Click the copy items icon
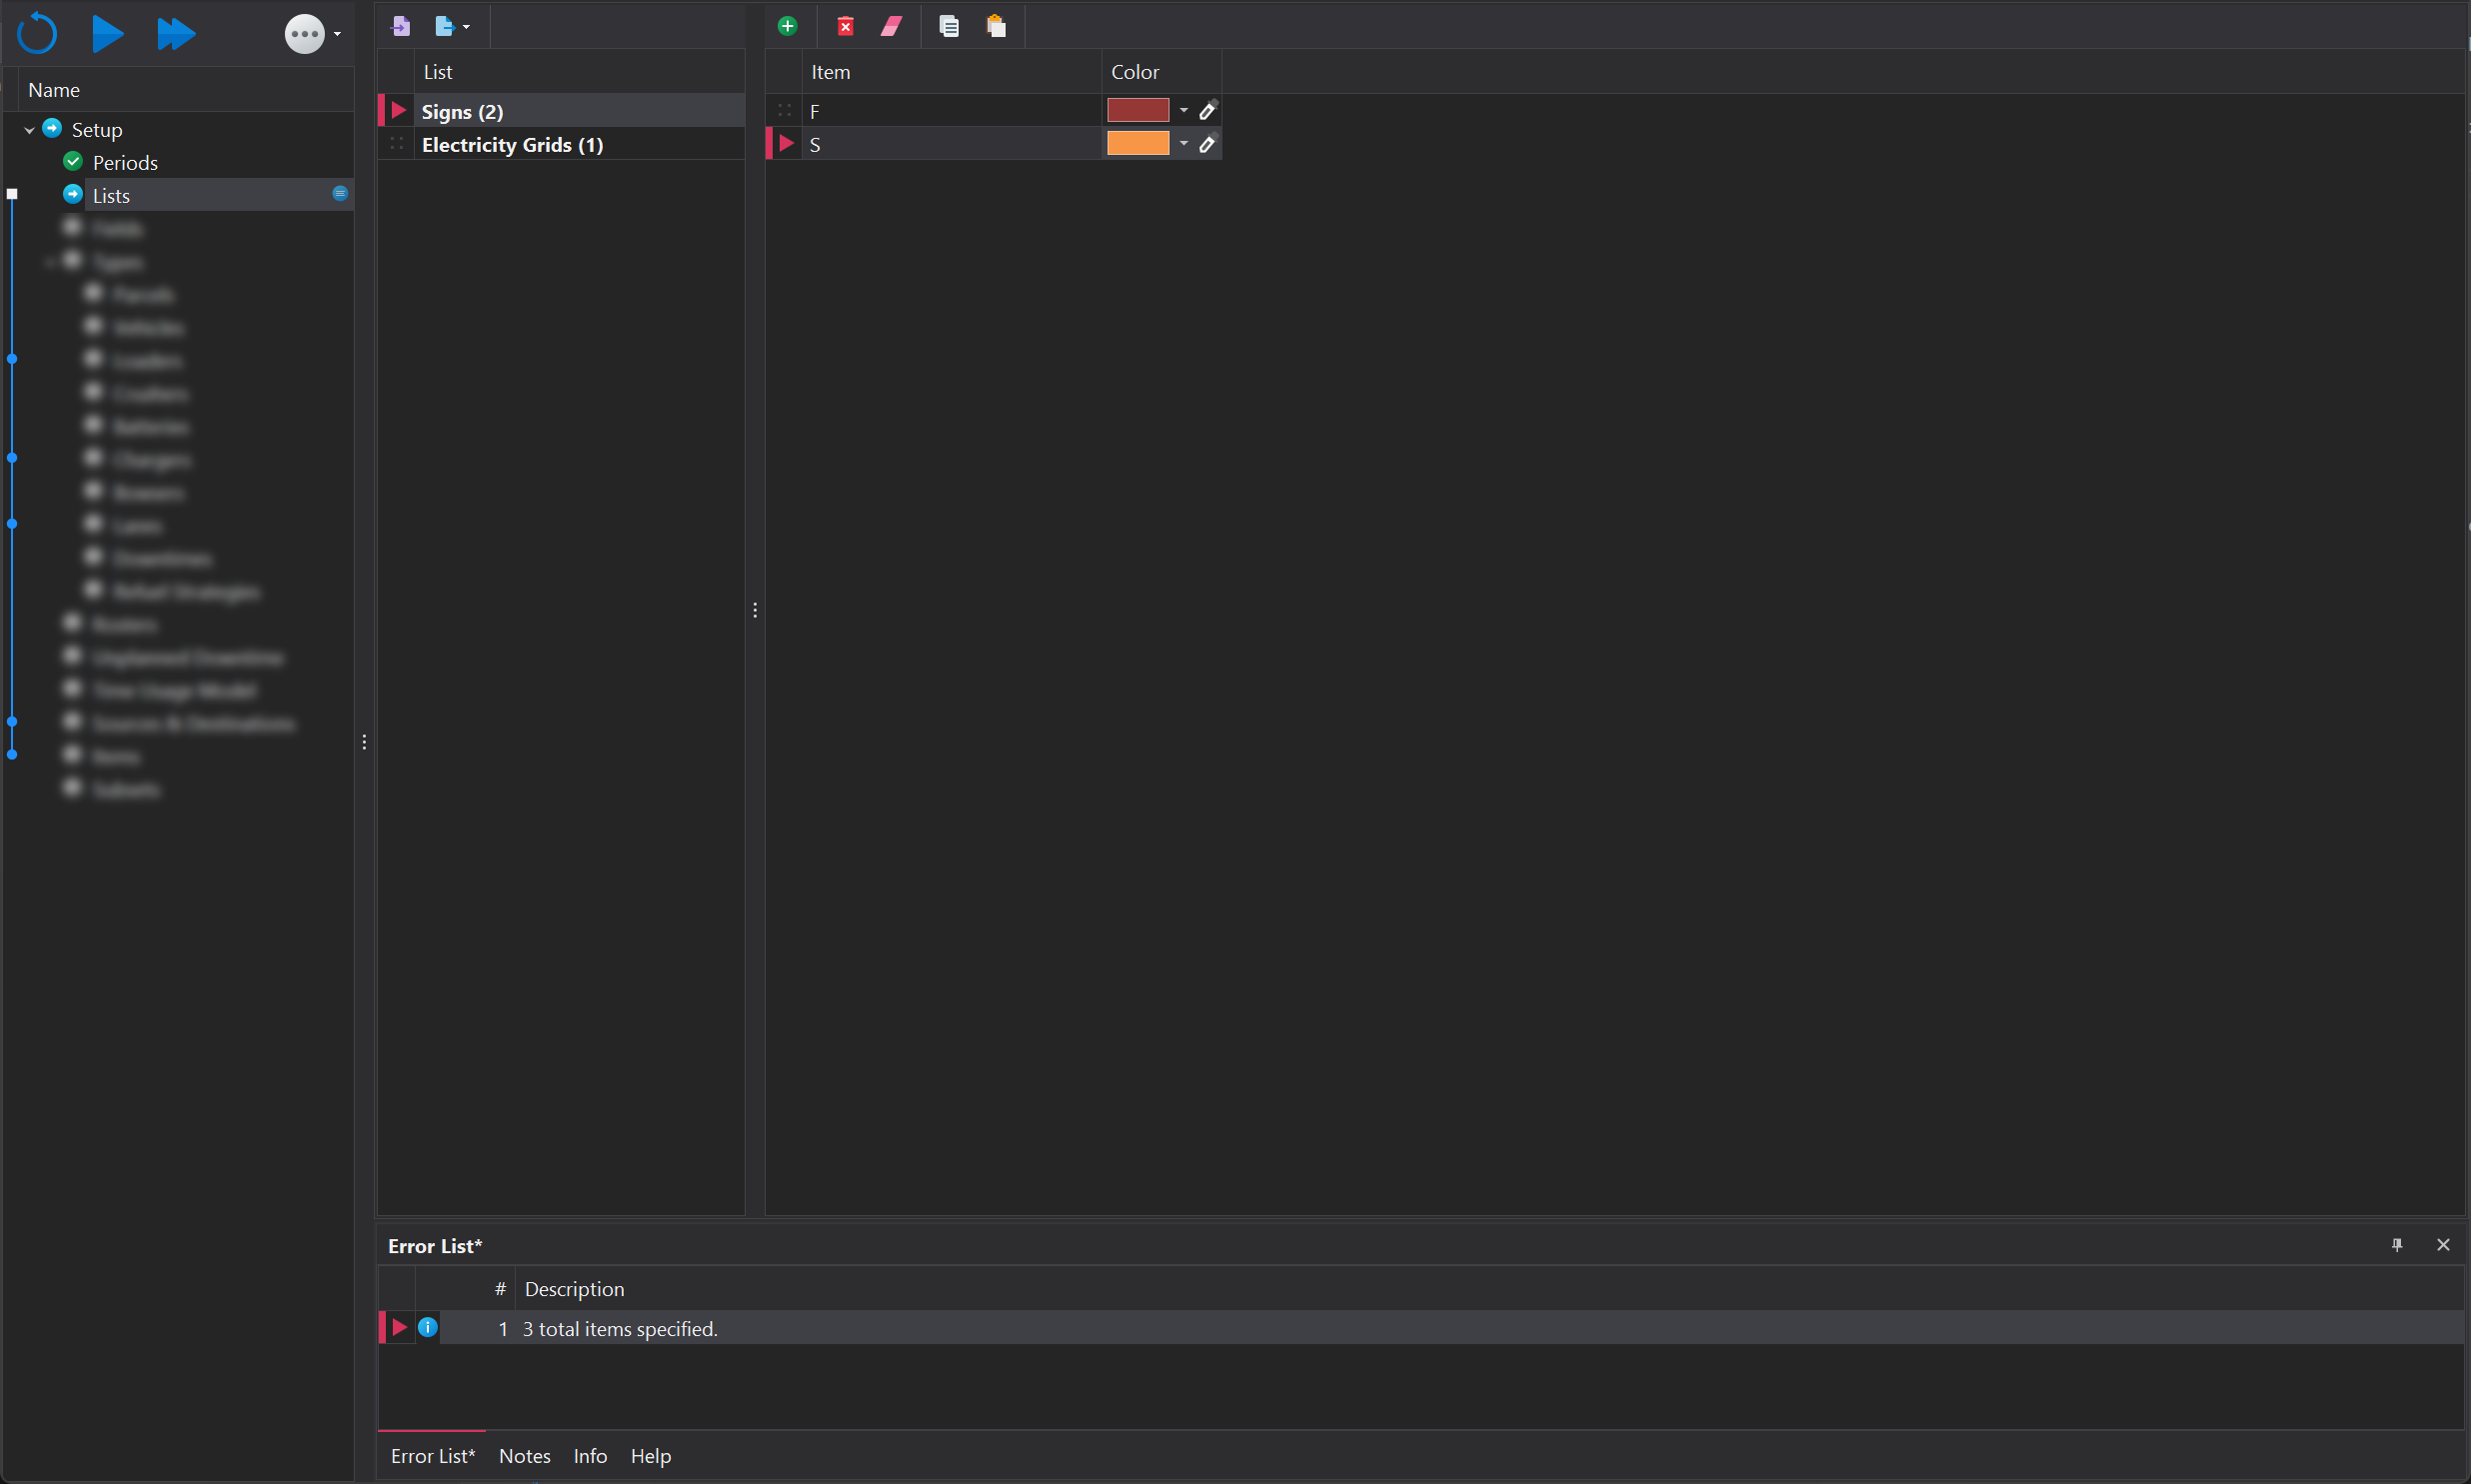2471x1484 pixels. [x=949, y=26]
